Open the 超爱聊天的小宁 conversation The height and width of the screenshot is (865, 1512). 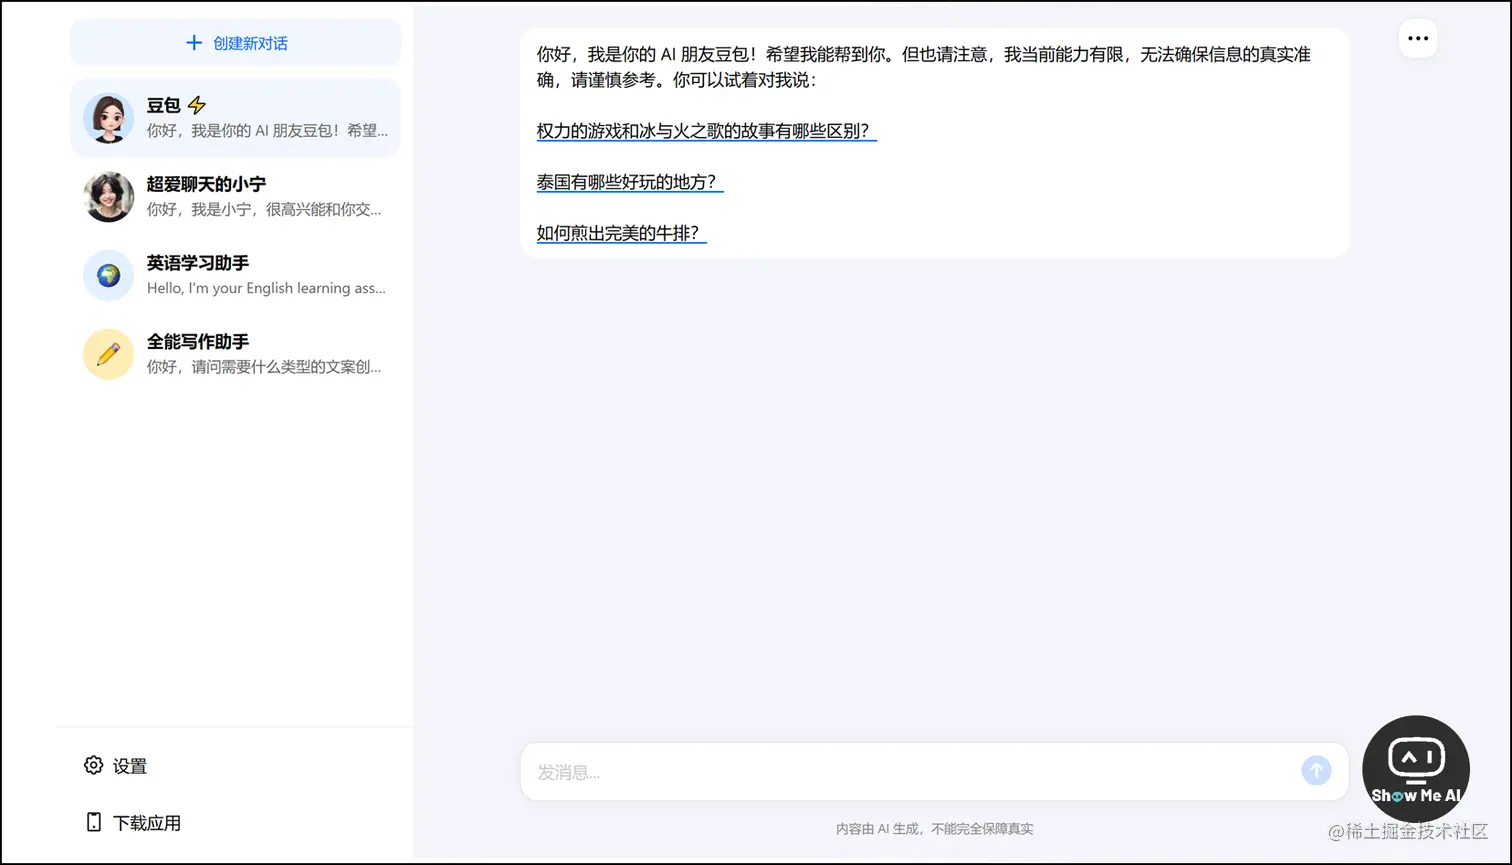click(x=235, y=197)
